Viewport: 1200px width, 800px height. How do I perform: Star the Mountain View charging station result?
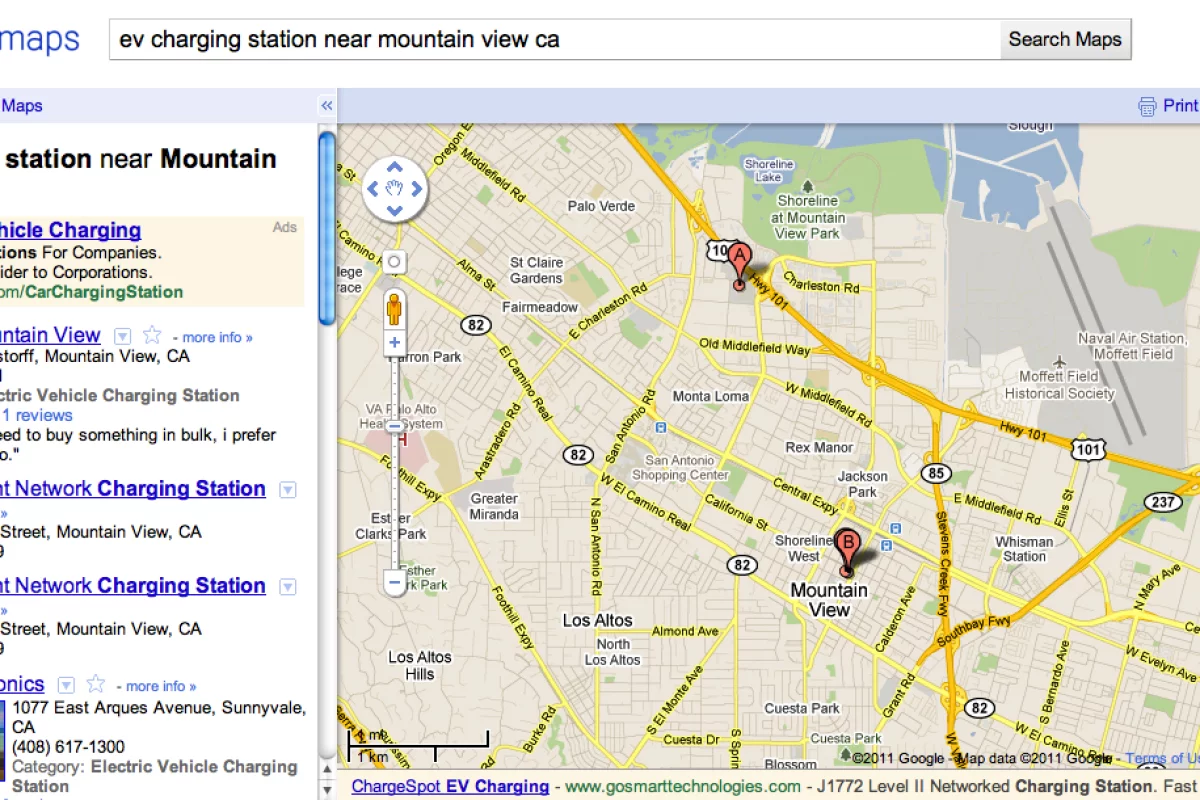(x=151, y=336)
